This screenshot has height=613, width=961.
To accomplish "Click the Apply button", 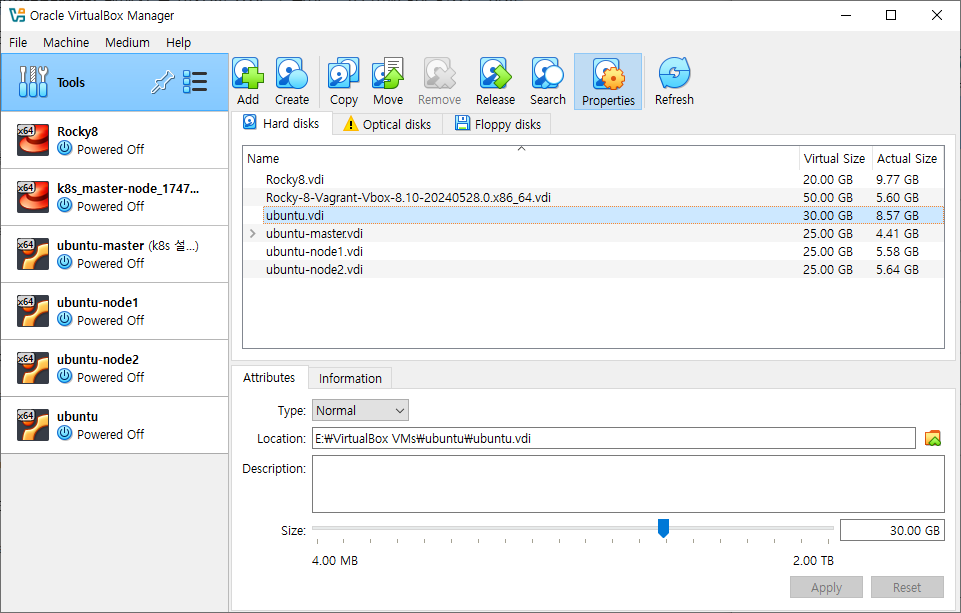I will (x=826, y=587).
